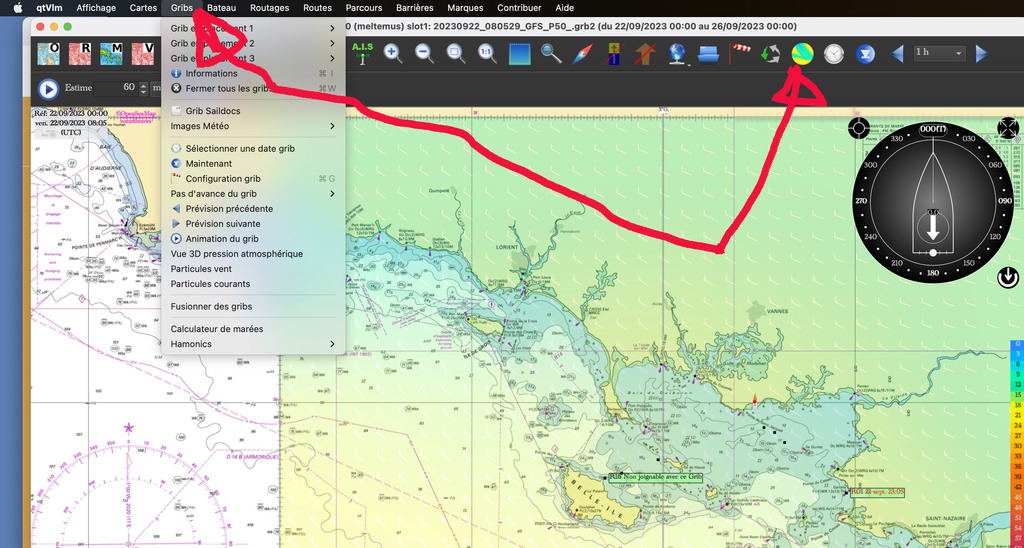
Task: Click the Estime value stepper arrows
Action: (144, 88)
